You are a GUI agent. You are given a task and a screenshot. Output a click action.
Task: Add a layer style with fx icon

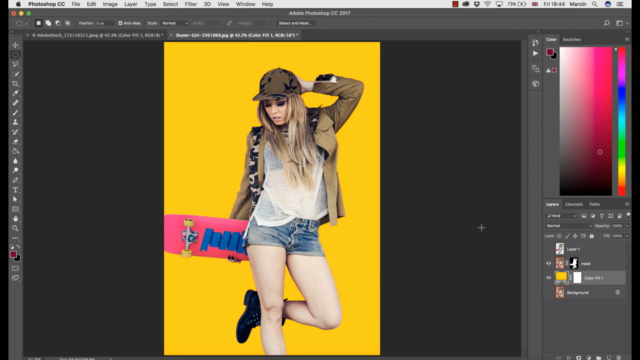tap(568, 358)
